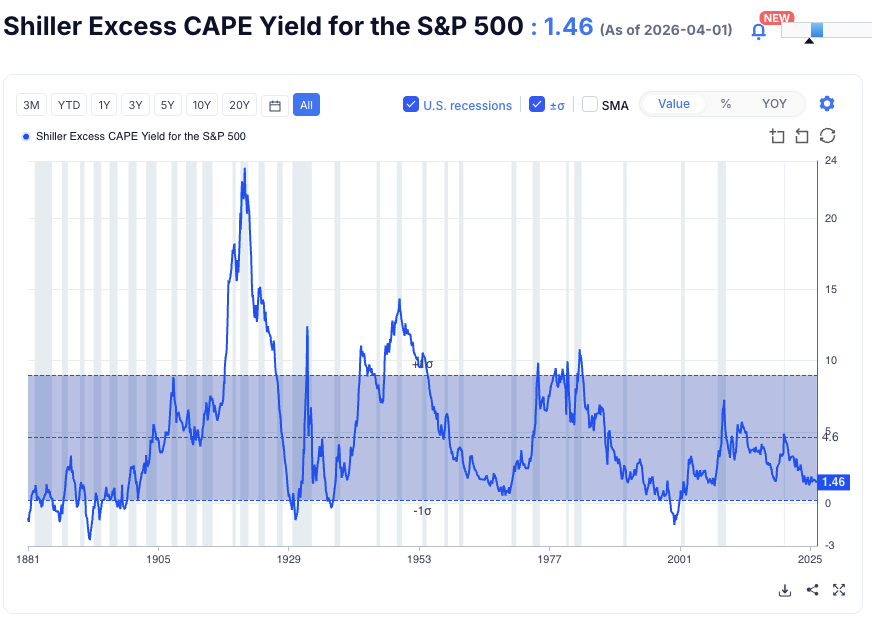Choose the YTD time range

pyautogui.click(x=69, y=105)
